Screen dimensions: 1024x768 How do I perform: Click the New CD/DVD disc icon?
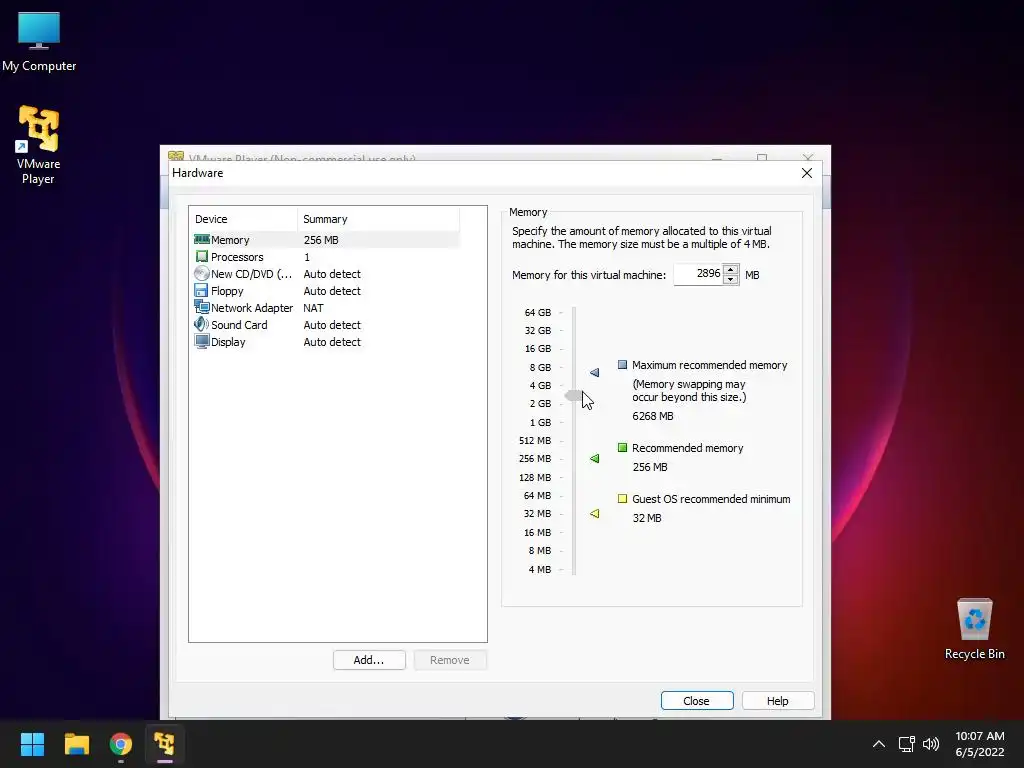(x=202, y=274)
